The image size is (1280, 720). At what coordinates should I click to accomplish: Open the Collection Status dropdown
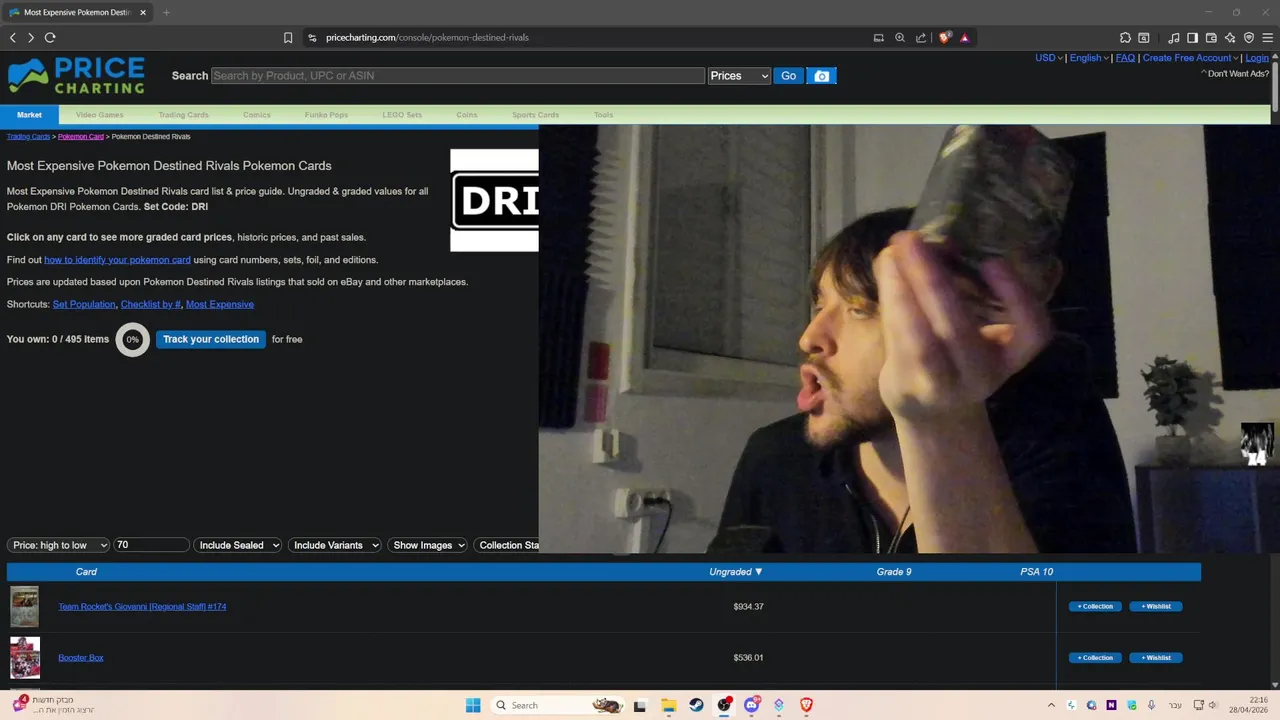point(507,545)
